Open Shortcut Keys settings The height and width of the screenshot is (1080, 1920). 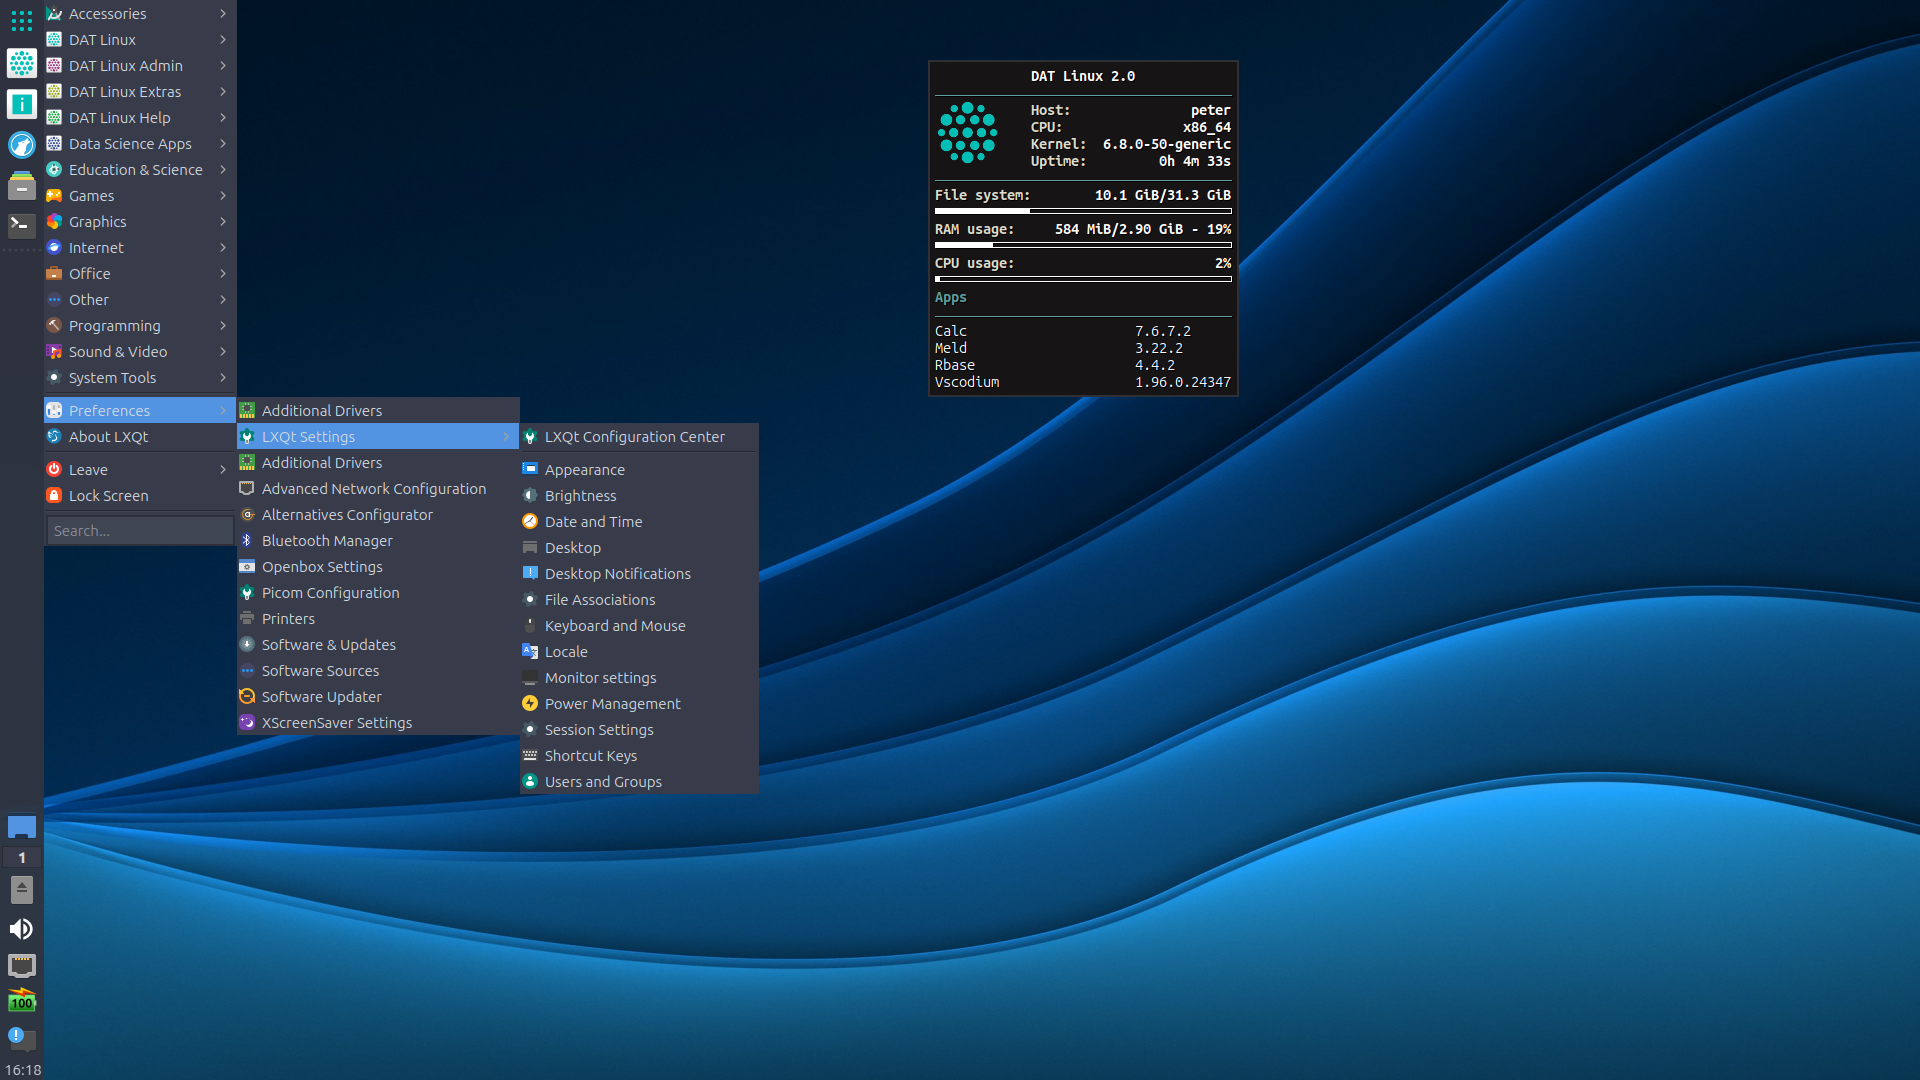click(639, 755)
